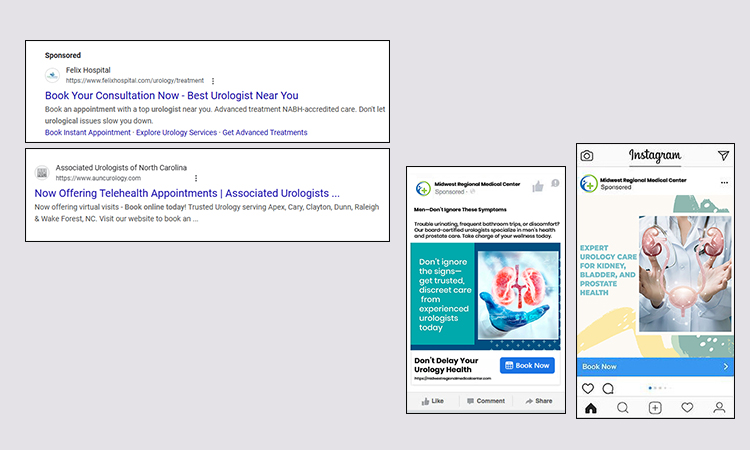Screen dimensions: 750x450
Task: Click Instagram carousel pagination dots
Action: tap(660, 388)
